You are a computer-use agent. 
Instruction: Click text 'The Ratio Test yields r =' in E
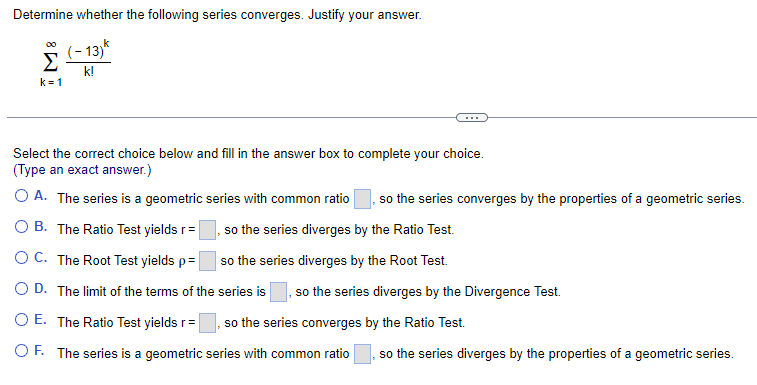pos(126,322)
